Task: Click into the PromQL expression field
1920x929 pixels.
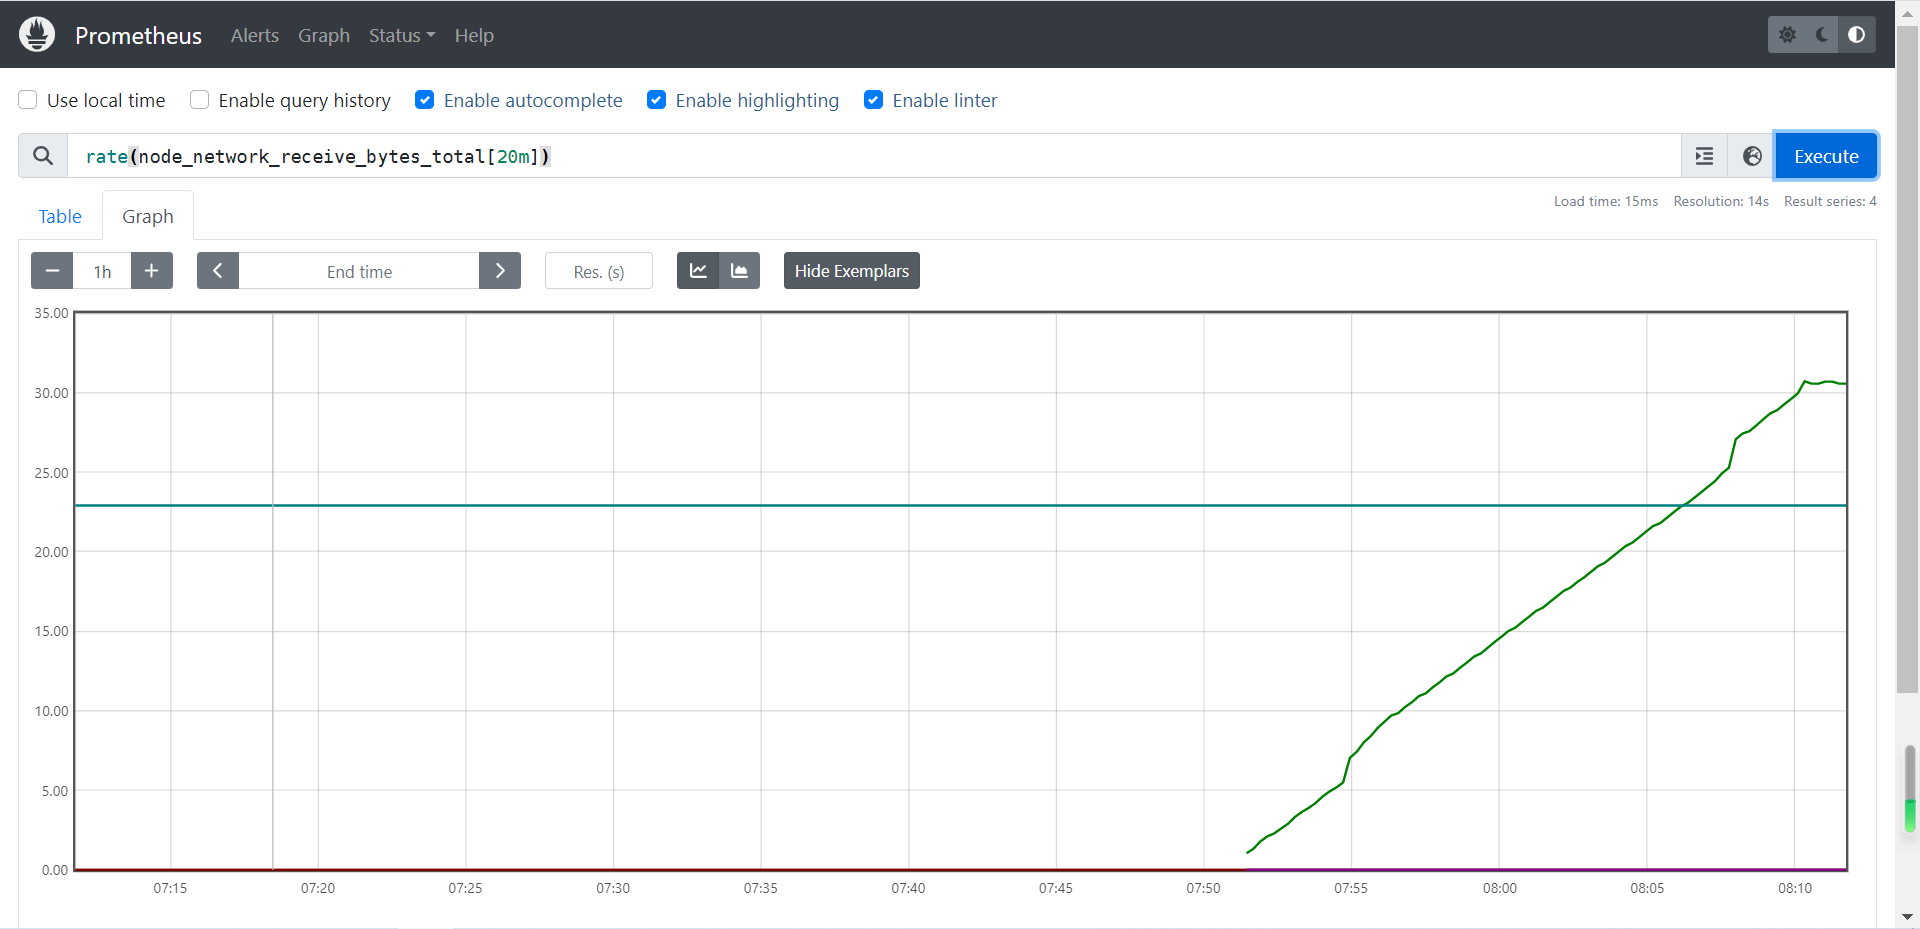Action: [x=874, y=156]
